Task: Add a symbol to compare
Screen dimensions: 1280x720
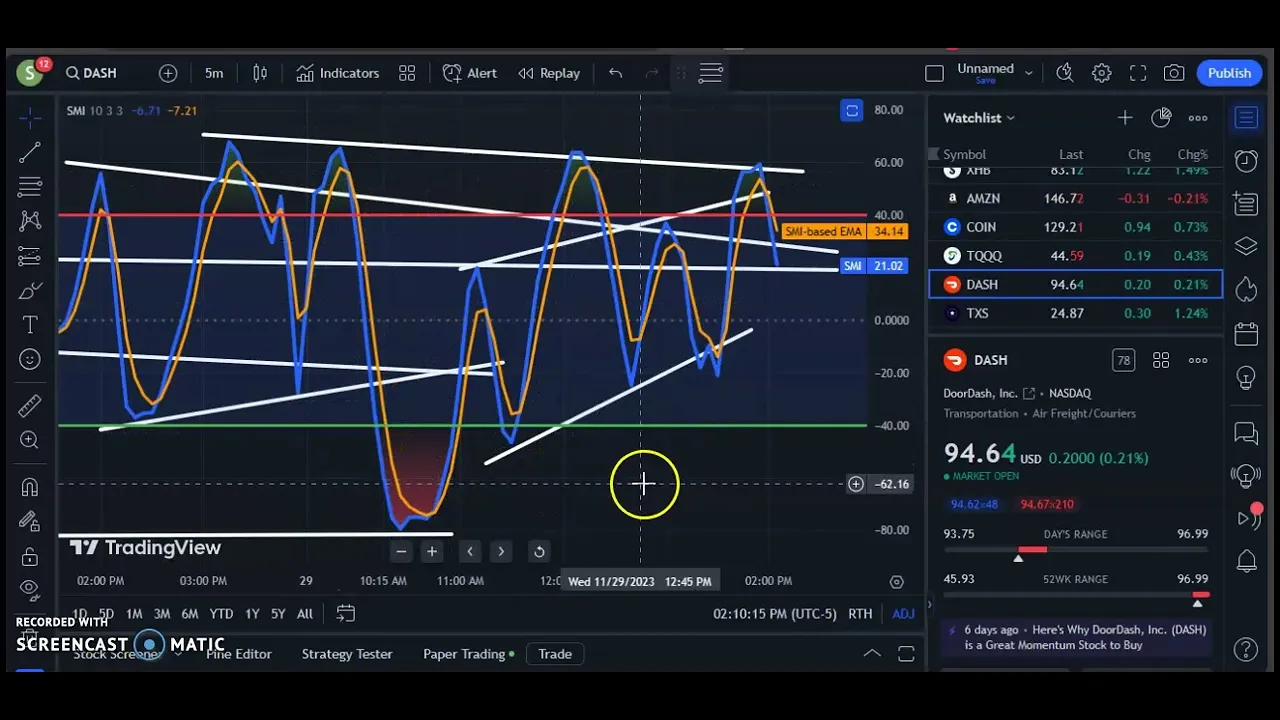Action: (168, 73)
